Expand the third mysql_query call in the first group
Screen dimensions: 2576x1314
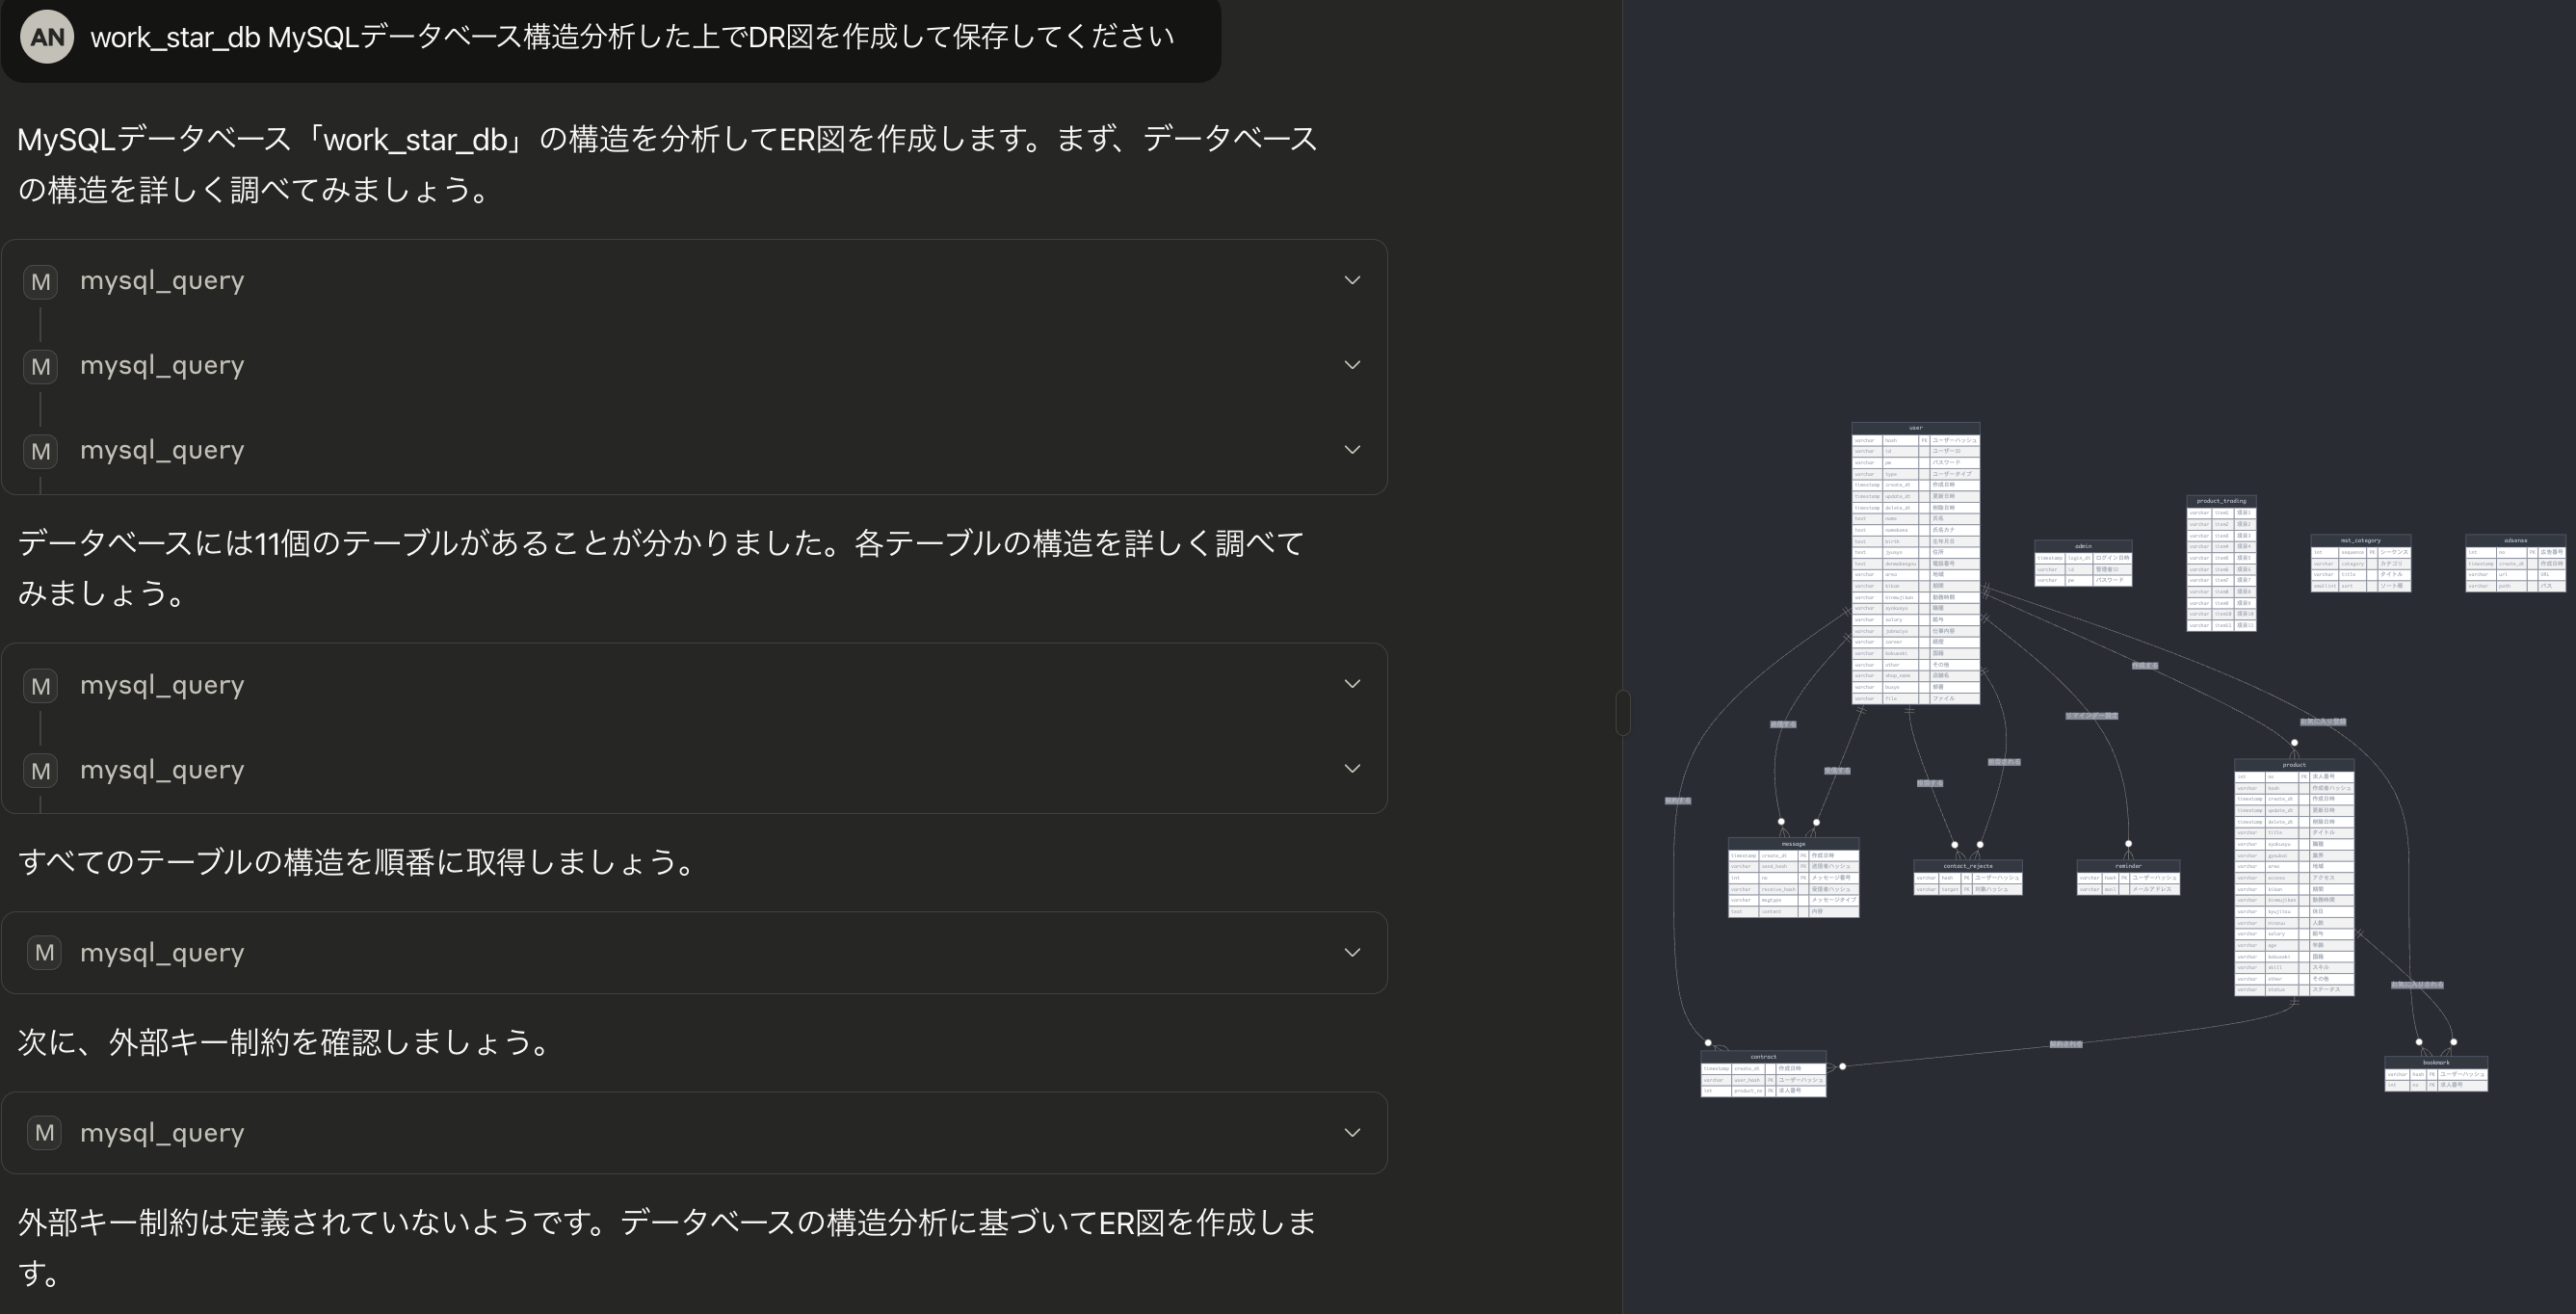(1351, 449)
